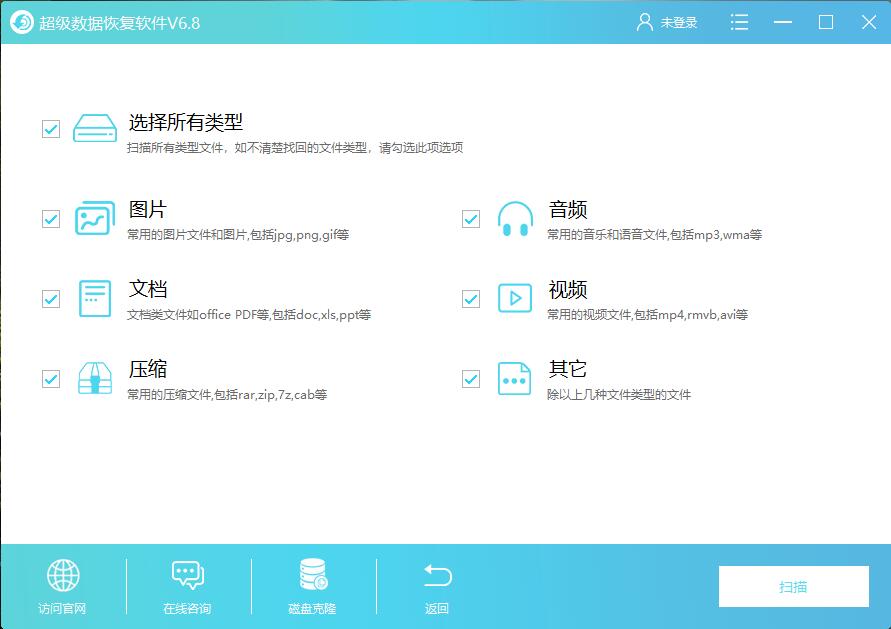Click the play video icon beside 视频
891x629 pixels.
click(515, 298)
